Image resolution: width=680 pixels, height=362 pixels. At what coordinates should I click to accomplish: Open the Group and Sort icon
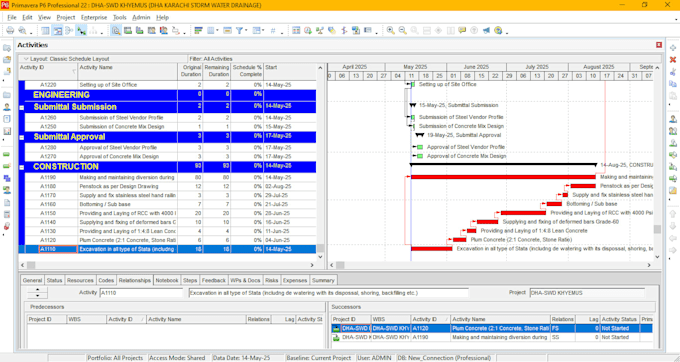coord(256,30)
